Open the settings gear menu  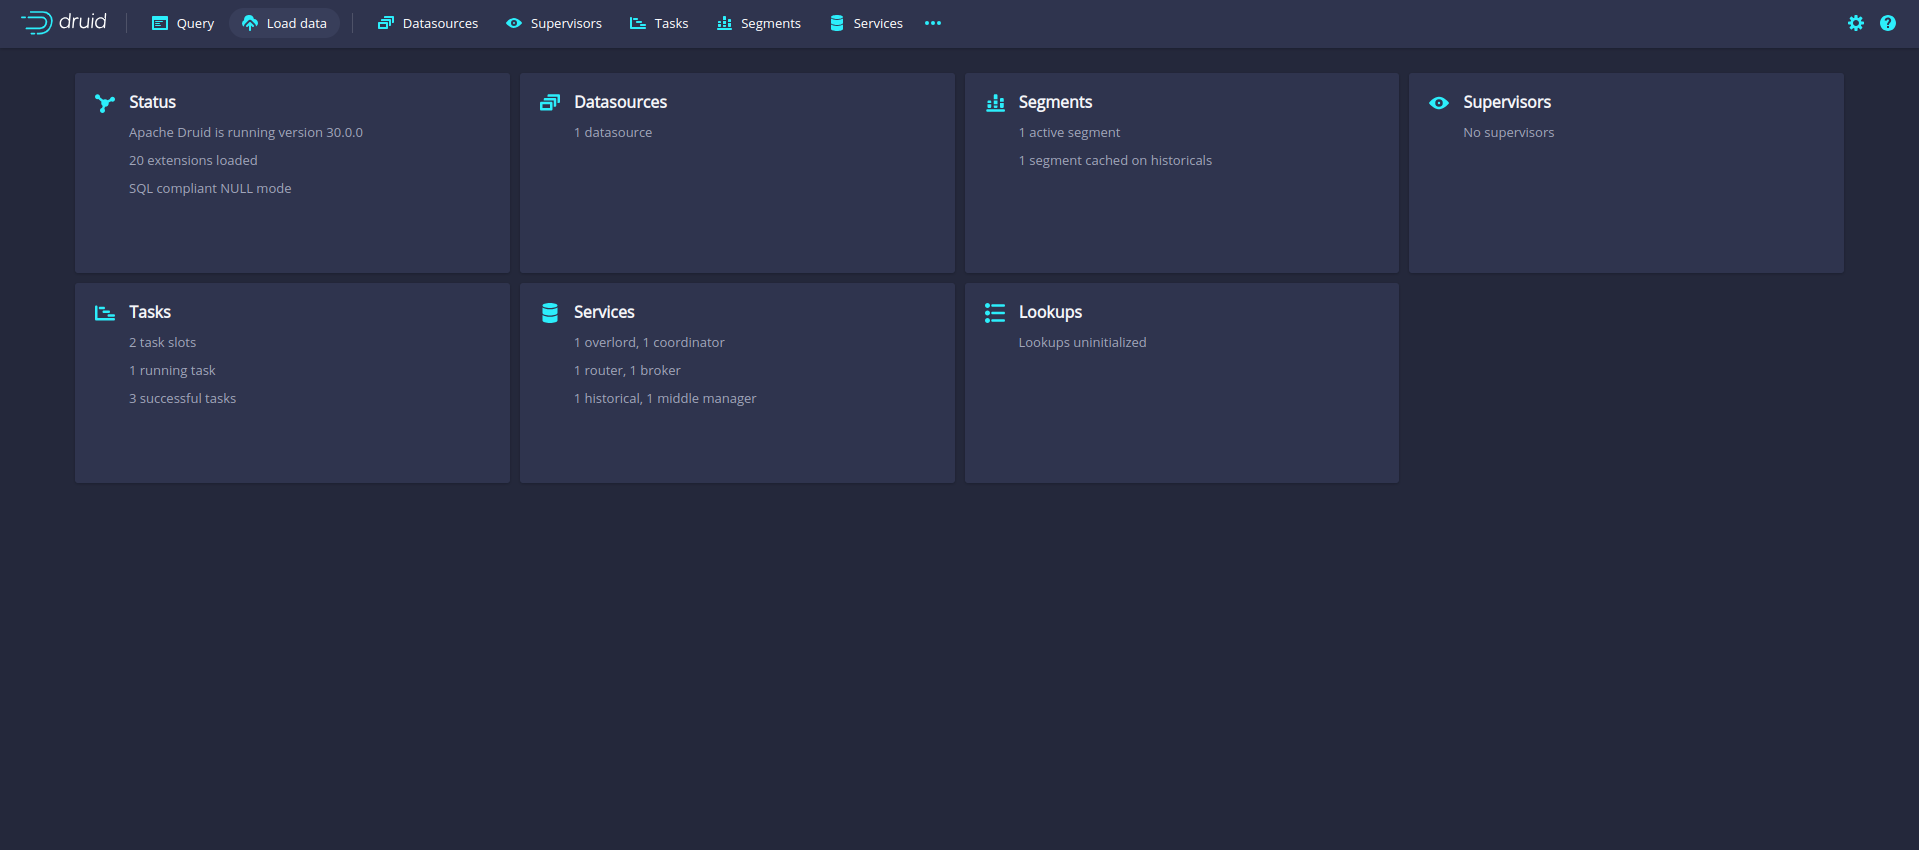[x=1855, y=23]
